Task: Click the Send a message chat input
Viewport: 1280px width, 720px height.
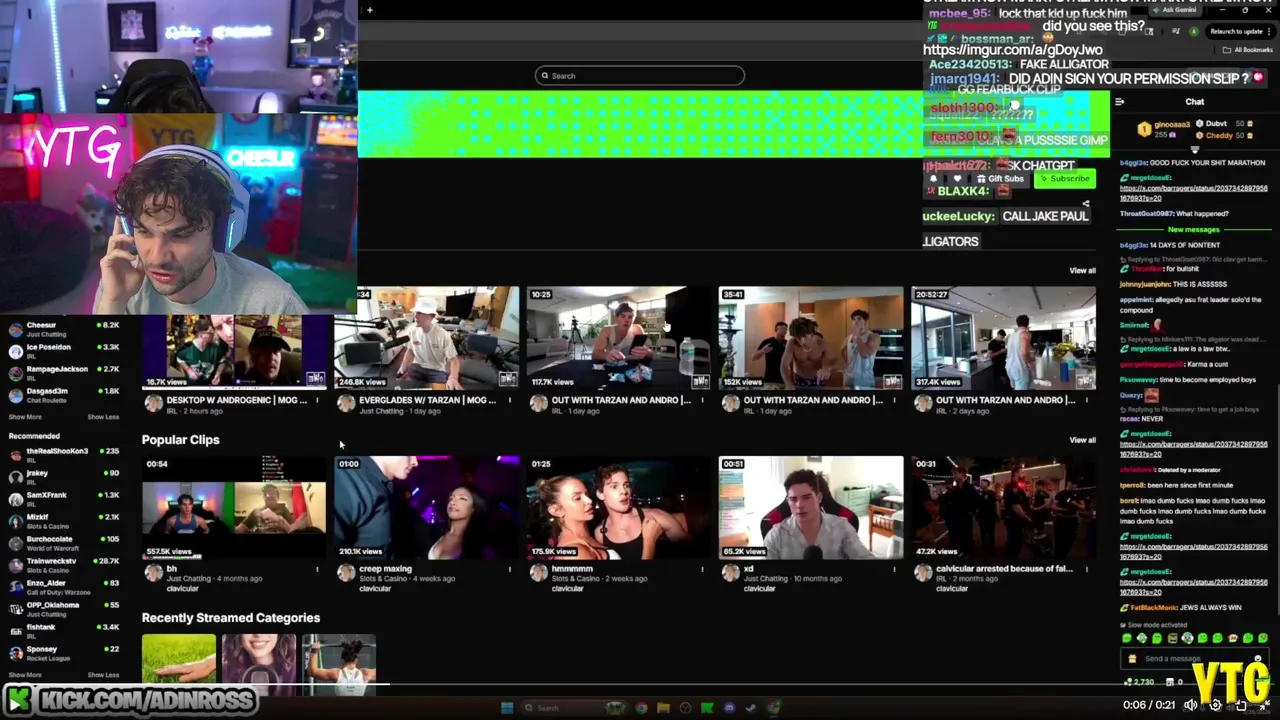Action: [1195, 659]
